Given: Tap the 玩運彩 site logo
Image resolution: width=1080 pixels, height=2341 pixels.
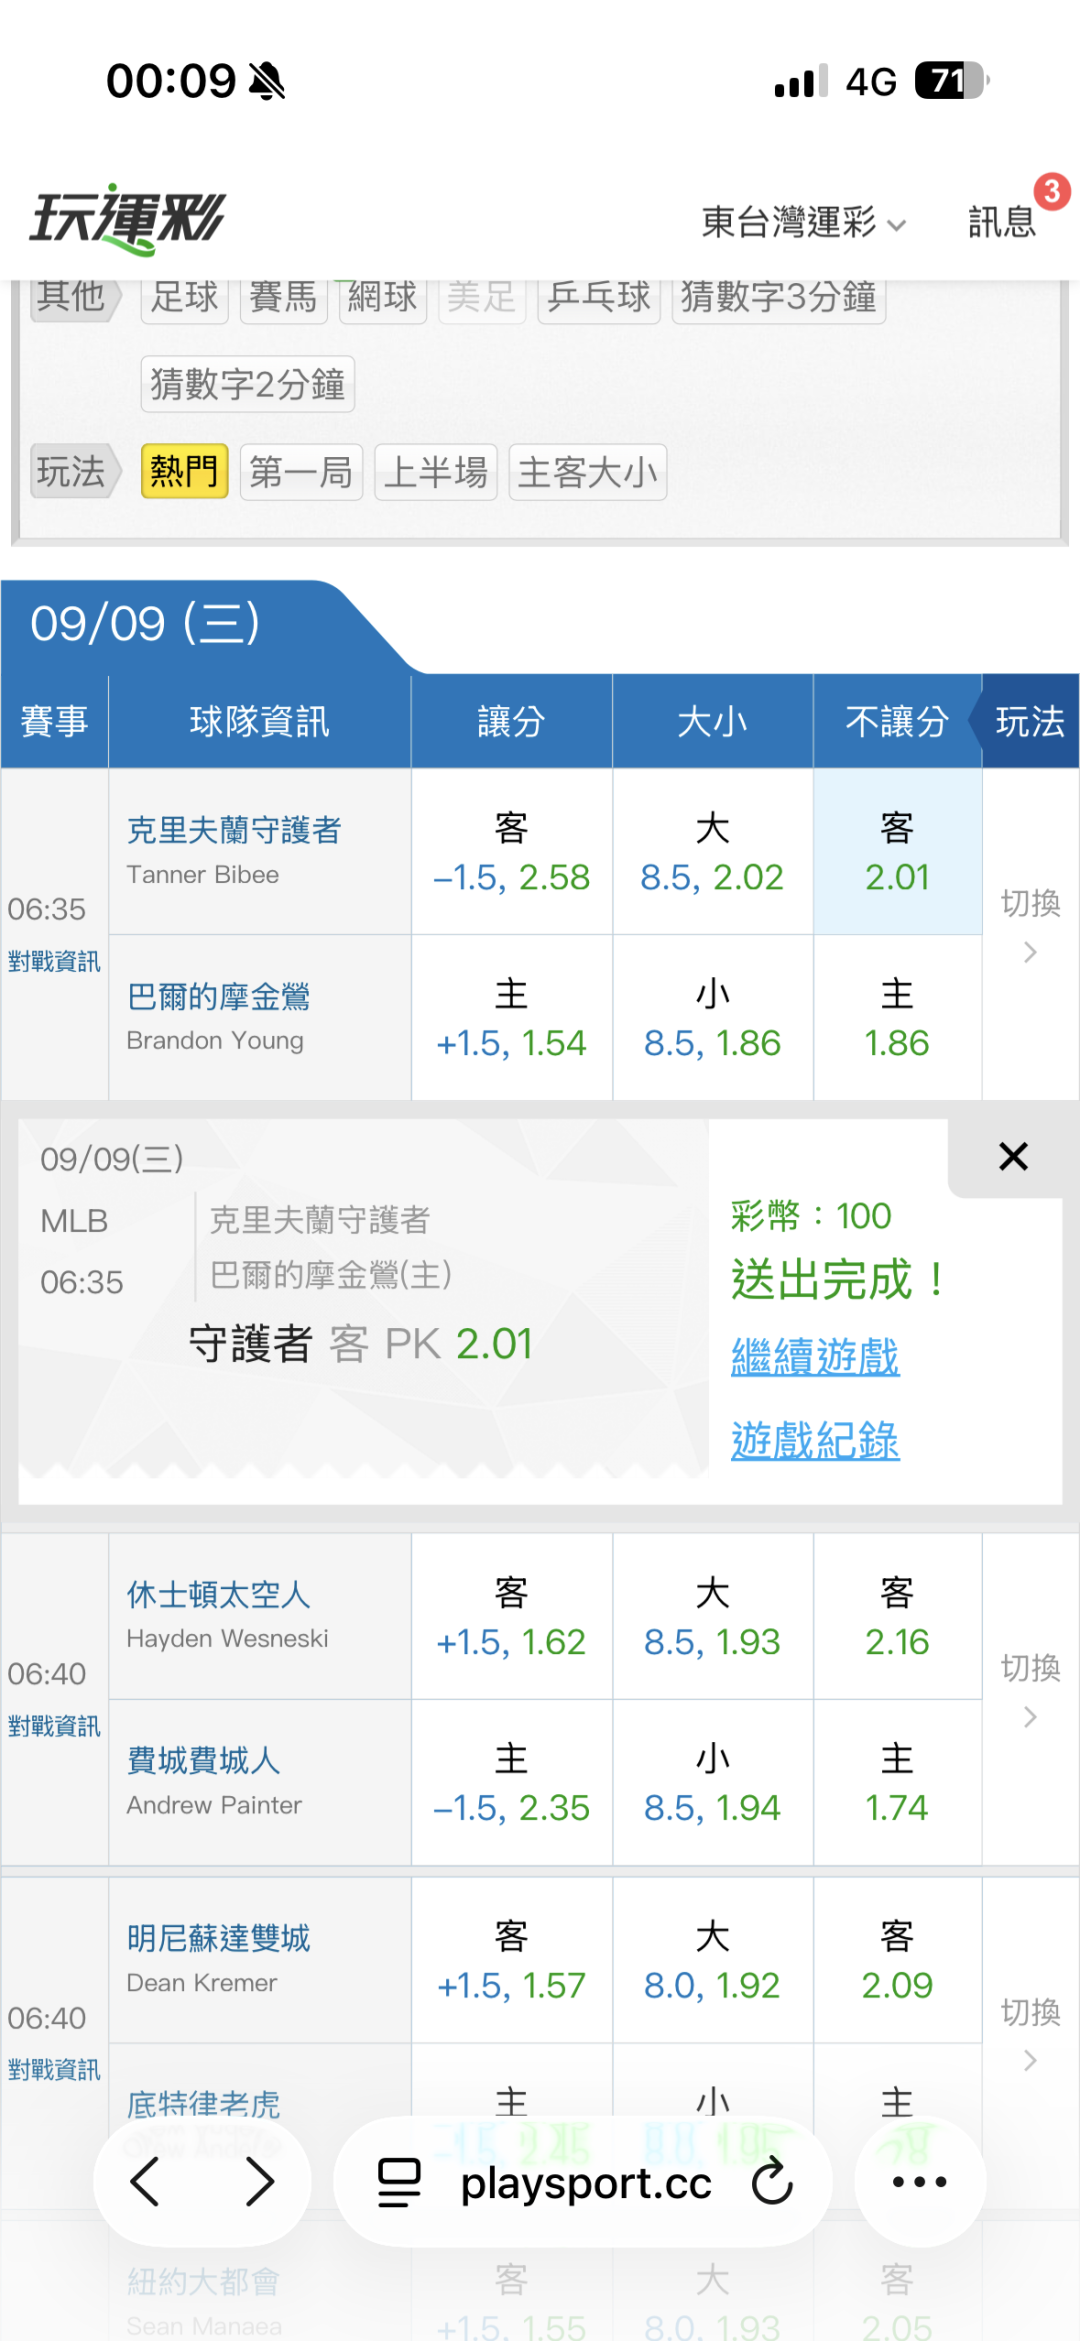Looking at the screenshot, I should (x=127, y=218).
